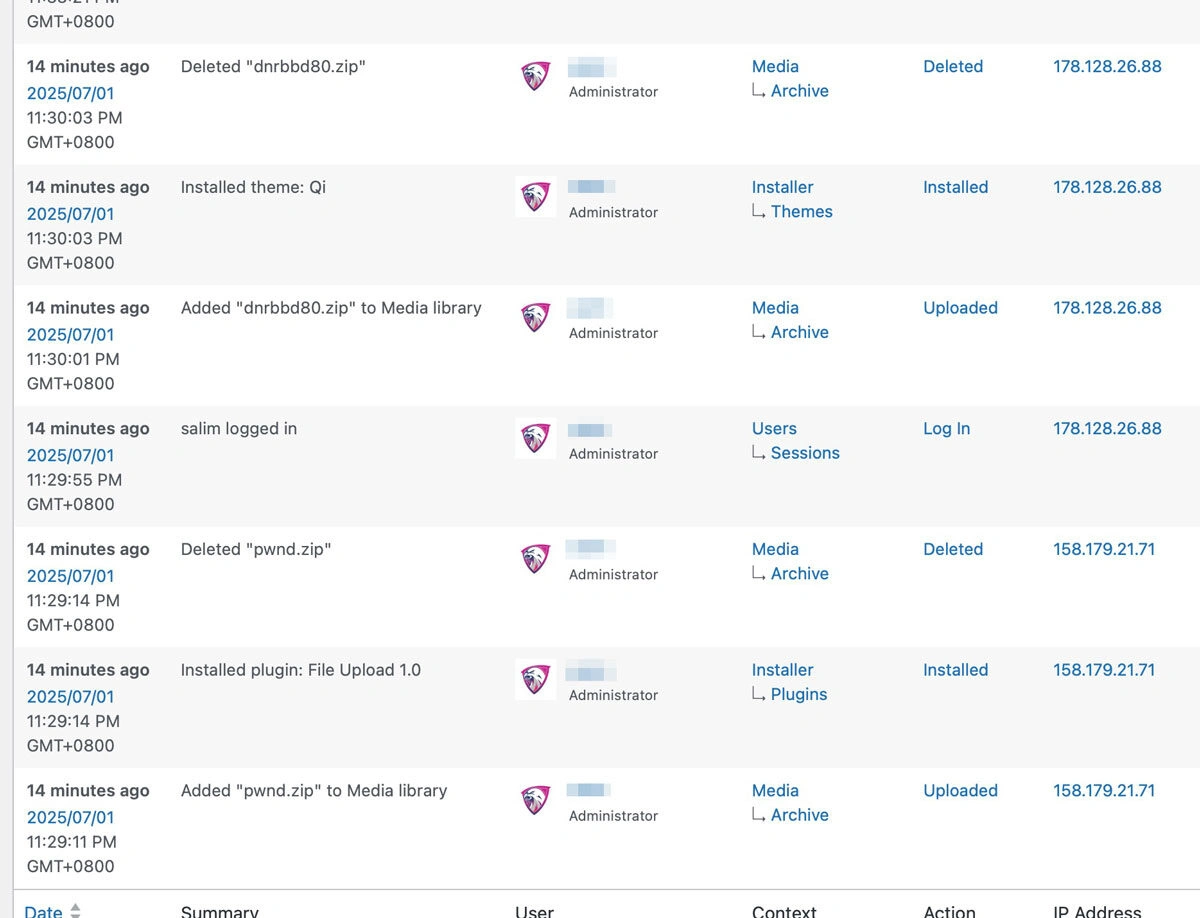Click IP 178.128.26.88 in salim logged in row

click(1107, 429)
